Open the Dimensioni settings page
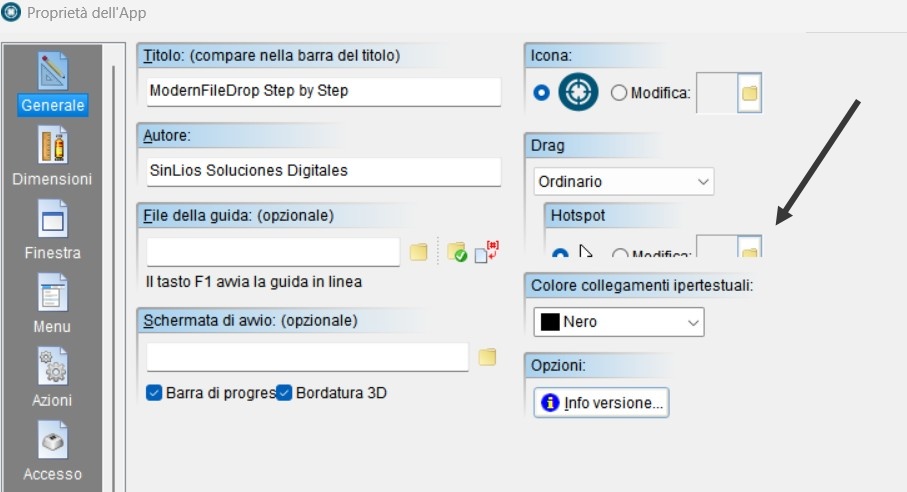Viewport: 907px width, 492px height. pos(52,157)
